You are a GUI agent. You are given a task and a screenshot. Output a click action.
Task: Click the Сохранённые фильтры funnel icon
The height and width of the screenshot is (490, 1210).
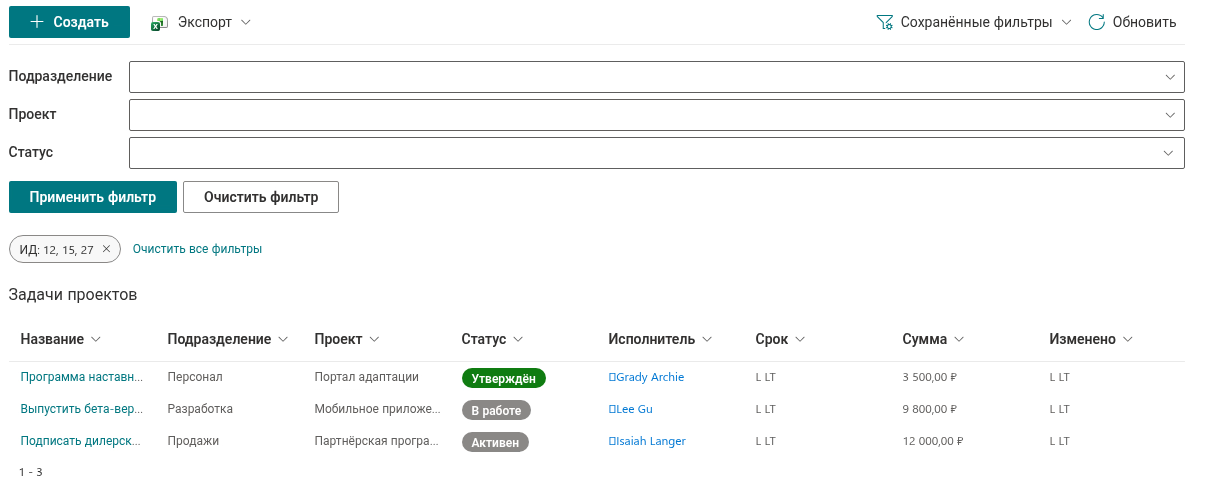pos(884,22)
